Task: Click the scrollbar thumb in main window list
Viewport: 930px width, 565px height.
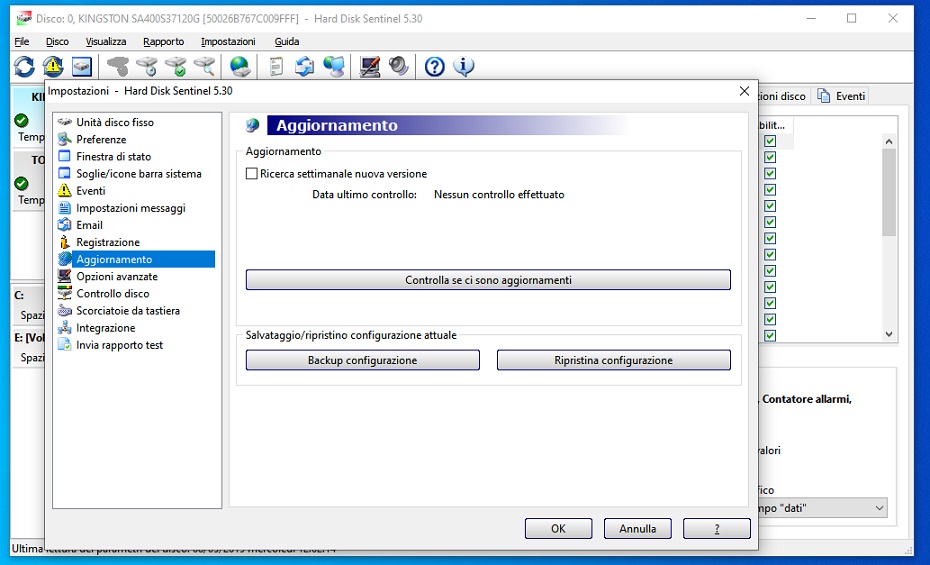Action: click(888, 192)
